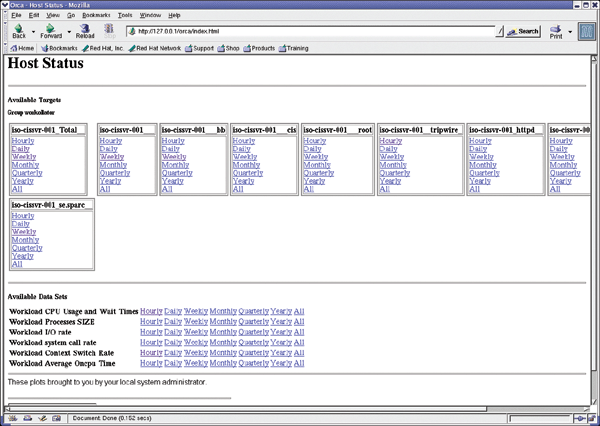Open the URL bar history dropdown
The height and width of the screenshot is (426, 600).
500,31
